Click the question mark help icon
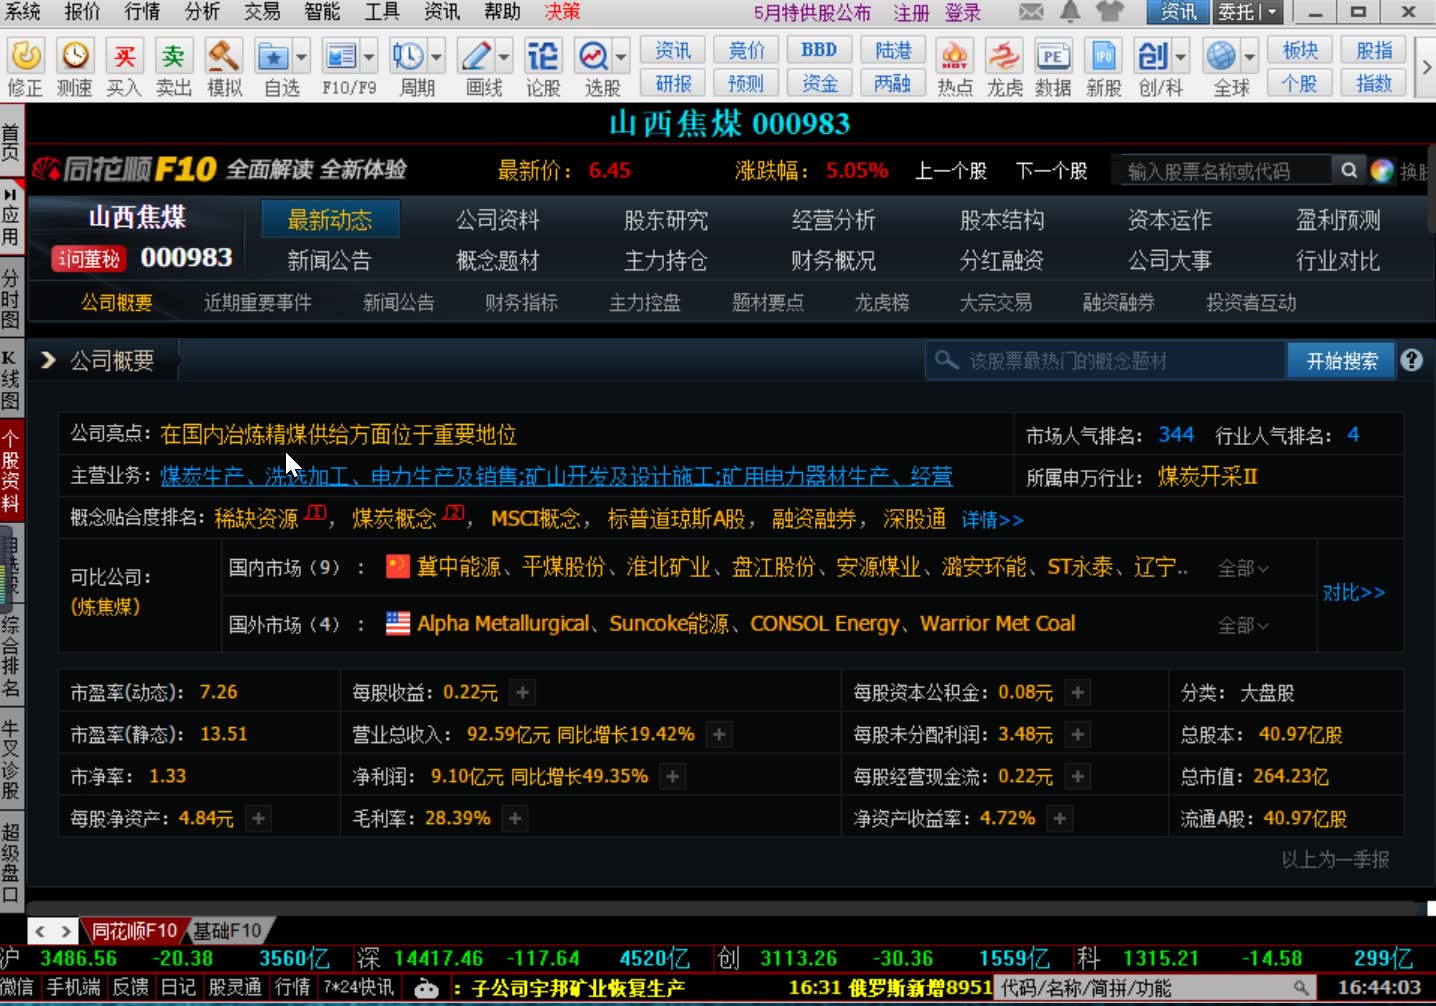 point(1411,360)
